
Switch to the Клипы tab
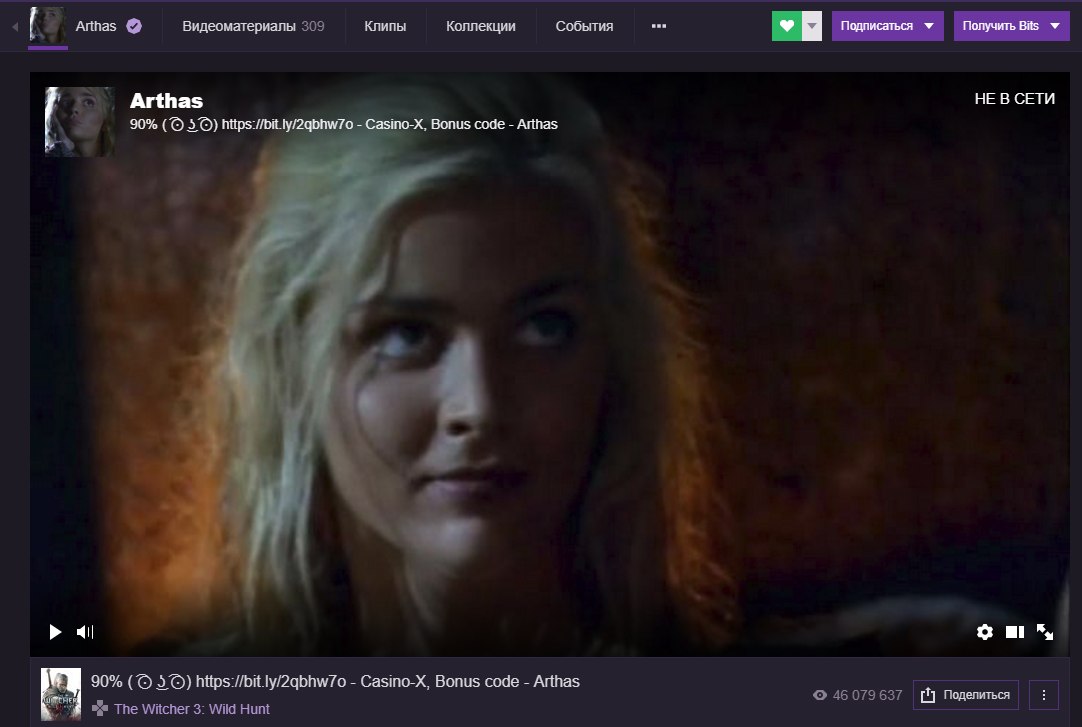pos(385,26)
